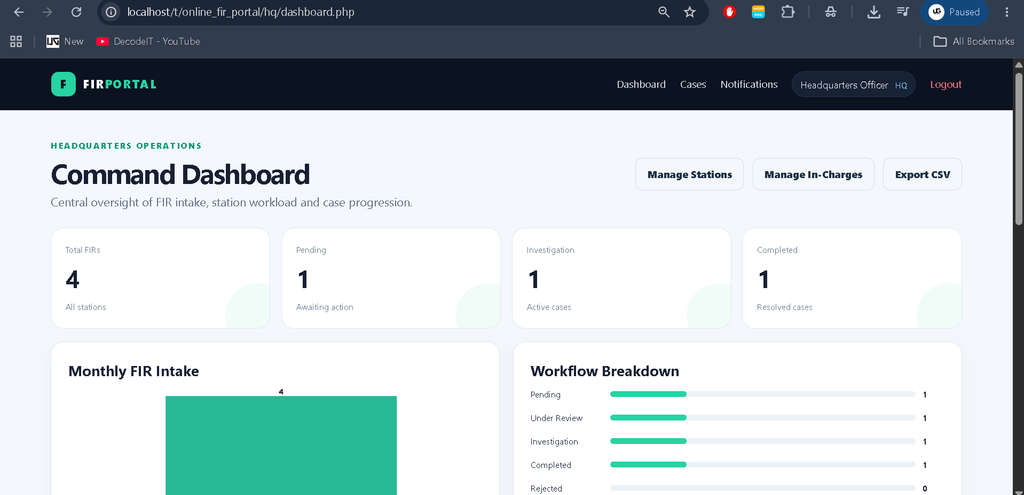Open the Chrome three-dot menu
The image size is (1024, 495).
[1006, 12]
